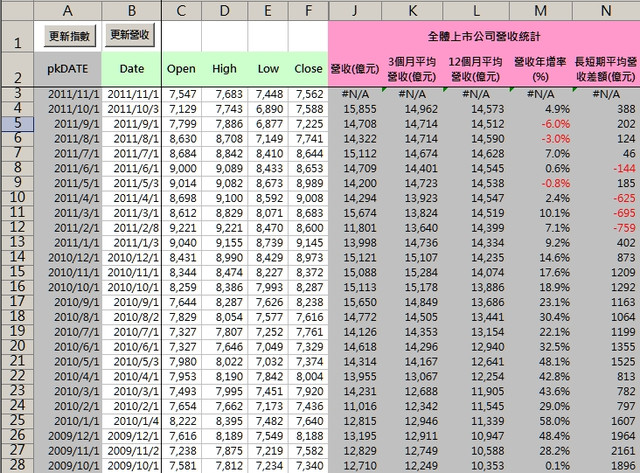Click Date cell 2011/2/8
The height and width of the screenshot is (473, 640).
pyautogui.click(x=131, y=228)
